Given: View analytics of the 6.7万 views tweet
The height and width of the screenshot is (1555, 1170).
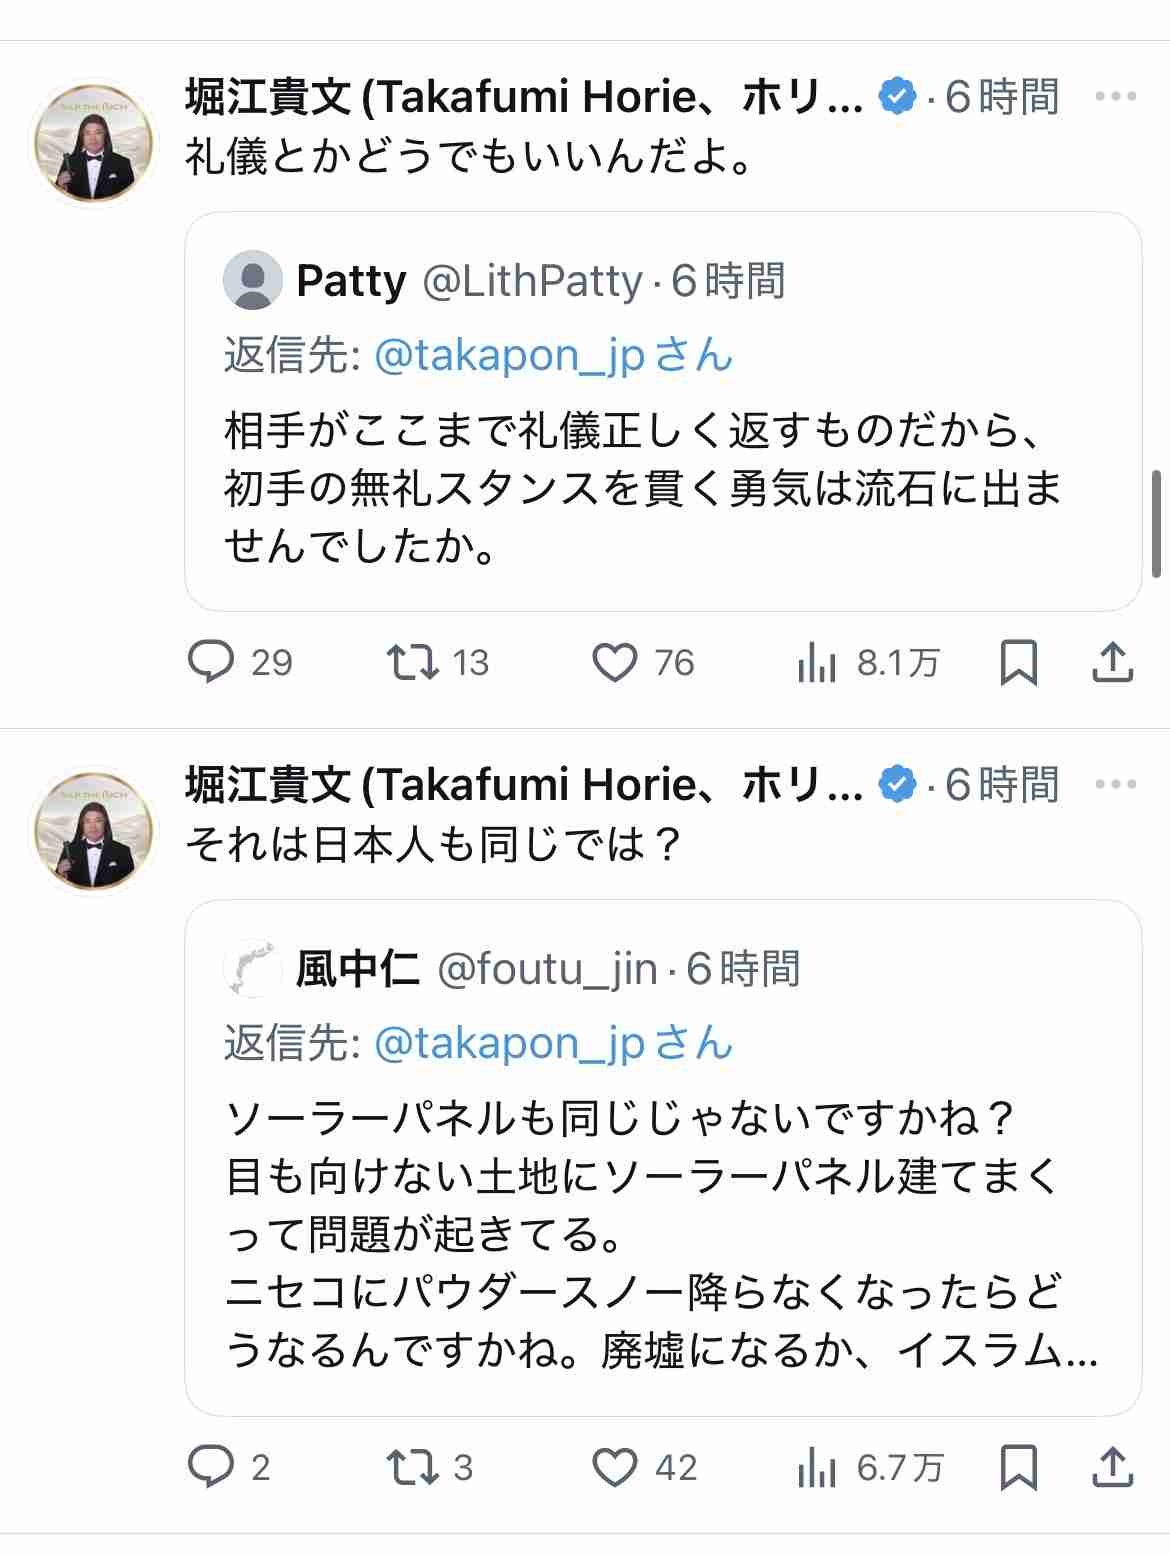Looking at the screenshot, I should tap(817, 1467).
